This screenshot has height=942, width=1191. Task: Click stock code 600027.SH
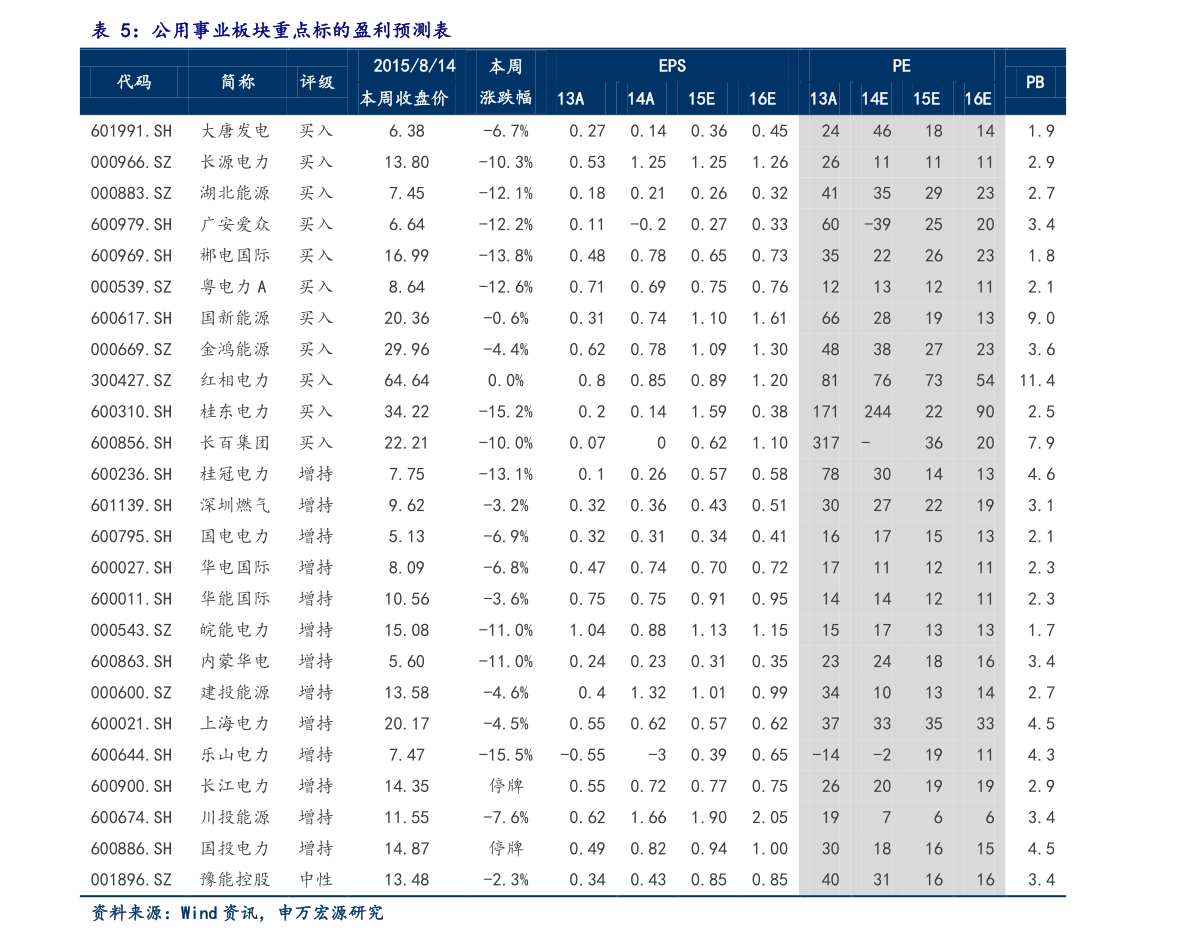point(131,567)
